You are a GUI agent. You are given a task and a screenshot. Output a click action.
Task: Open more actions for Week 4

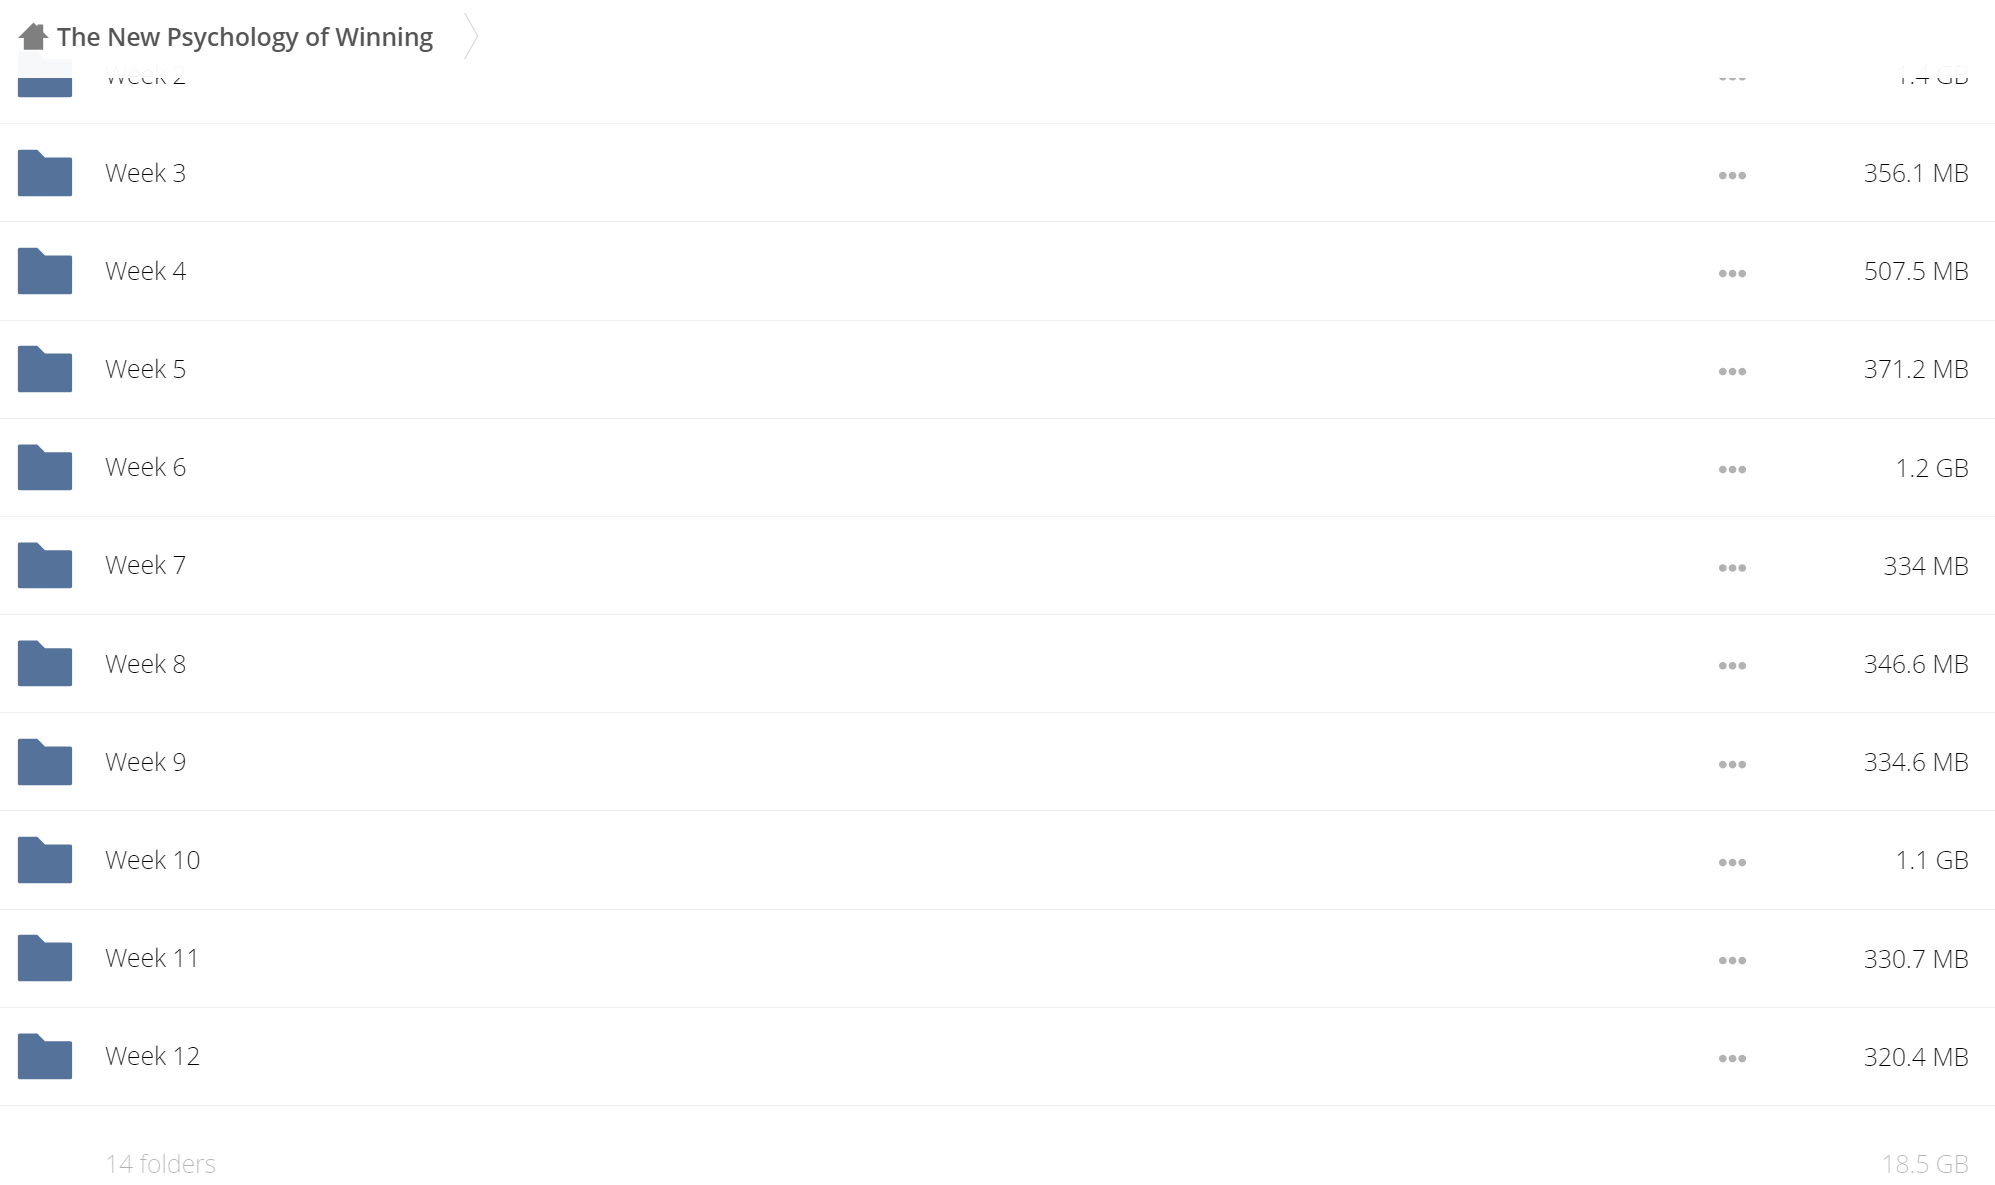[1732, 273]
